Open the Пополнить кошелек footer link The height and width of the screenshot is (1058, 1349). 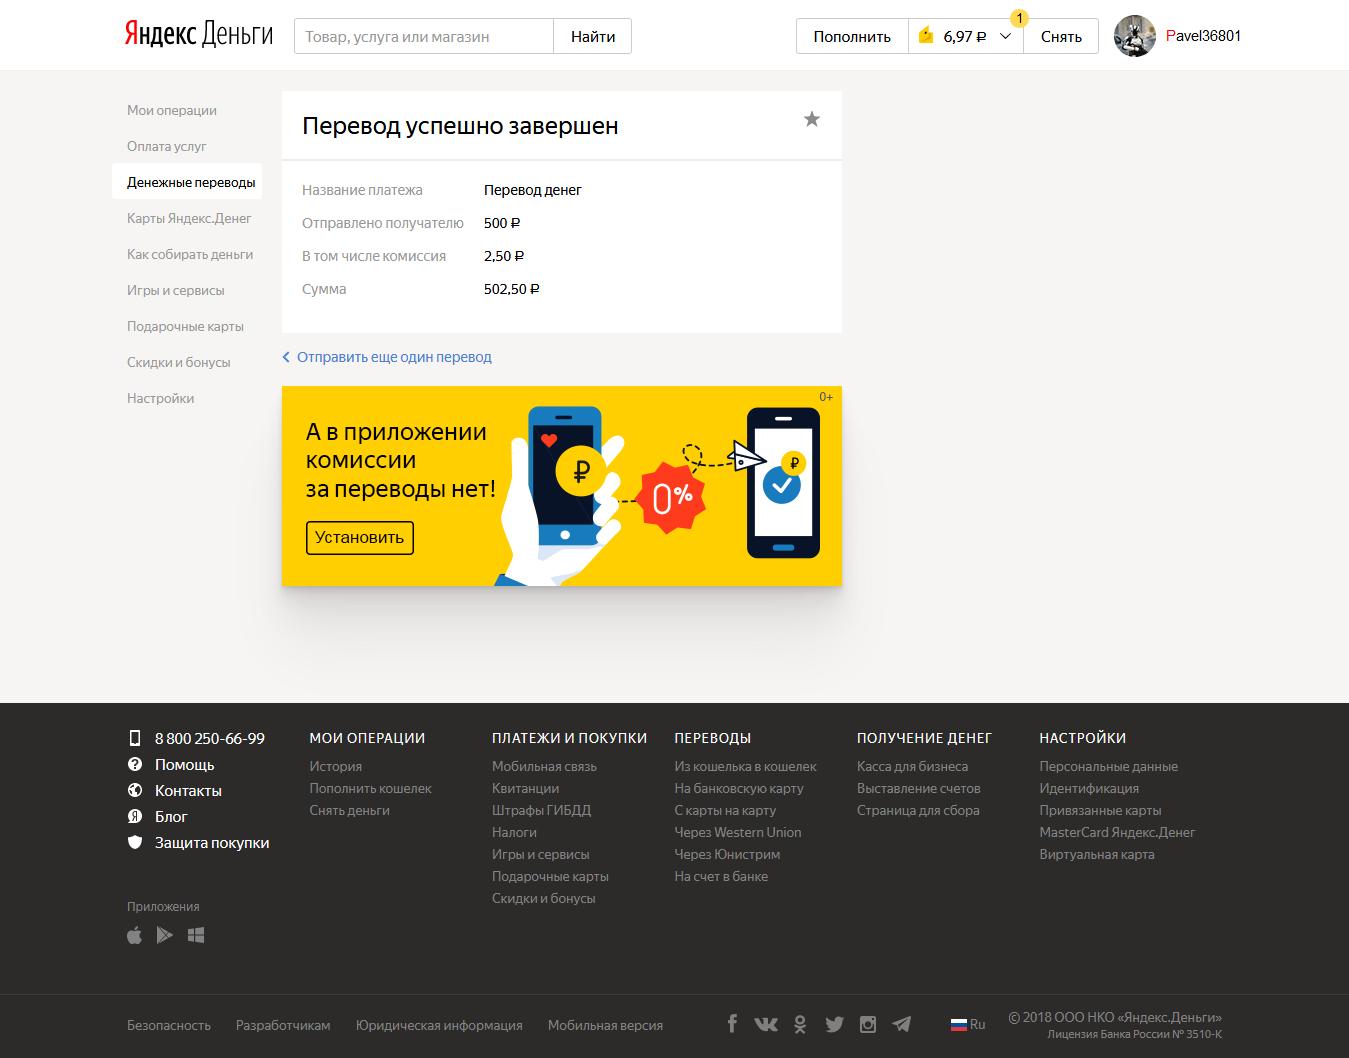click(x=371, y=788)
